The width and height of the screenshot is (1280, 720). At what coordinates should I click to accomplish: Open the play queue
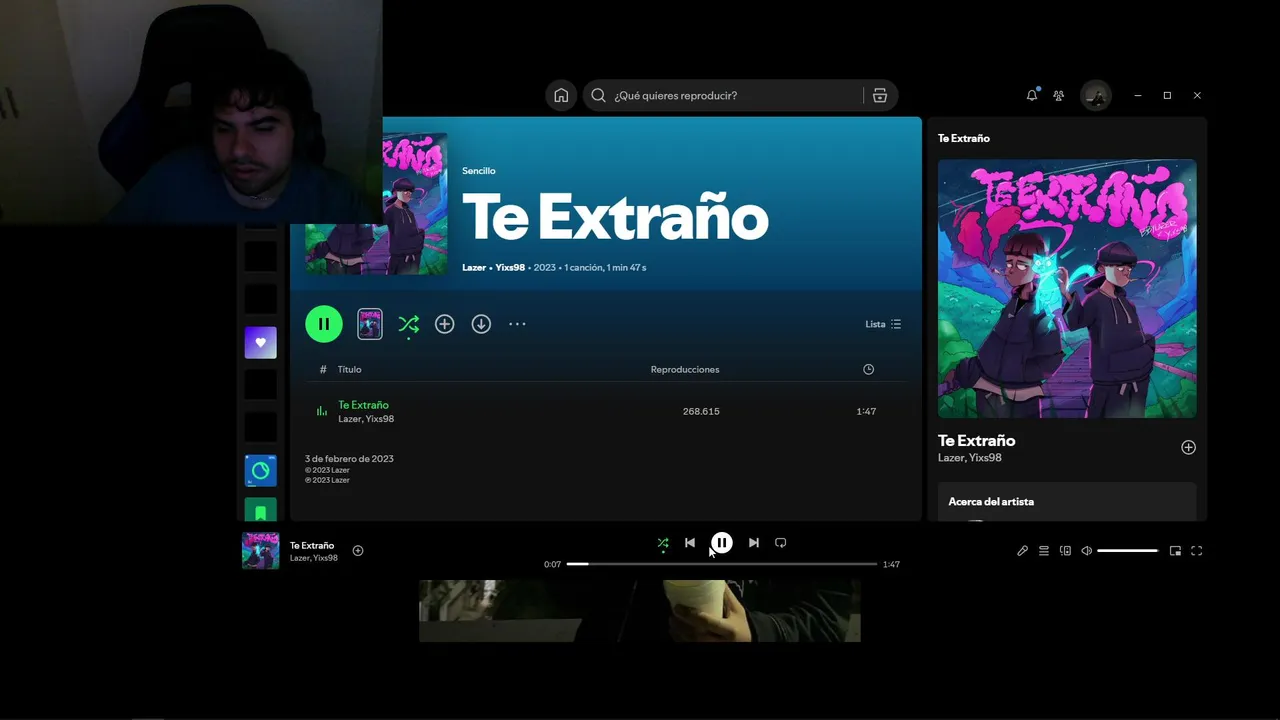(x=1044, y=551)
